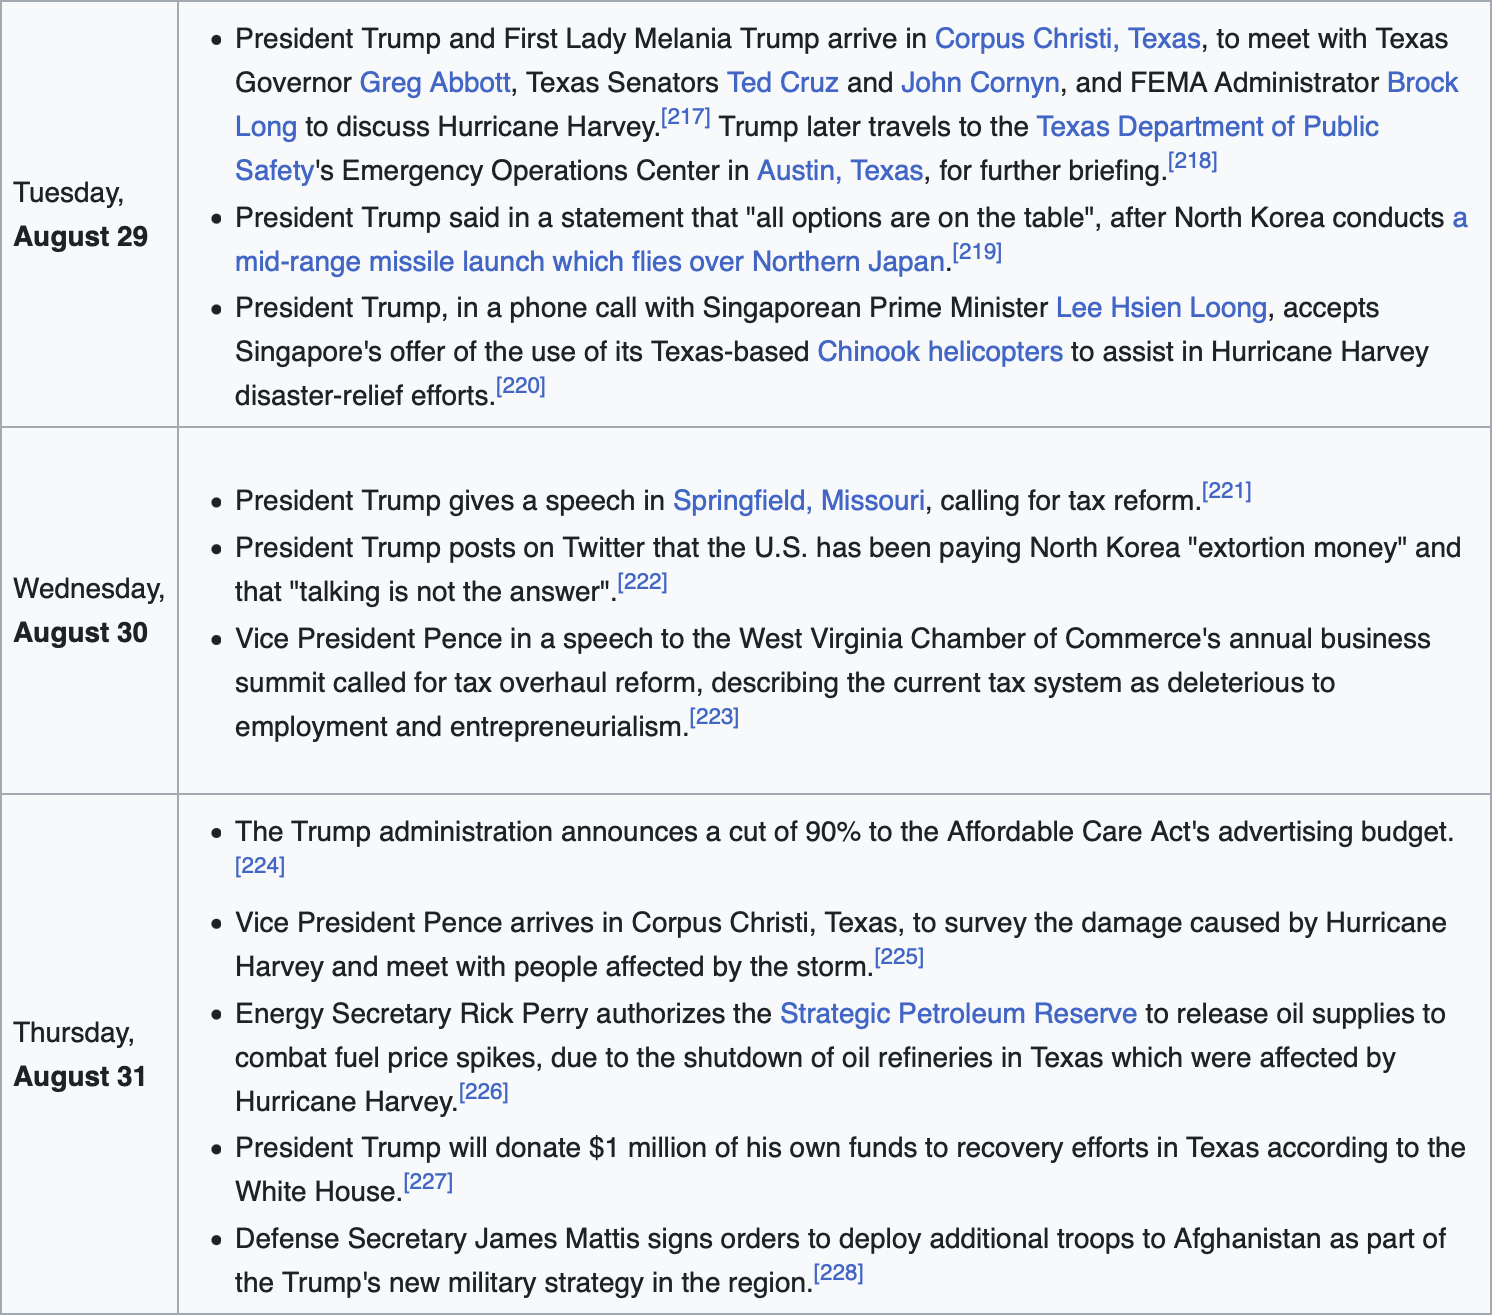Visit Texas Department of Public Safety link

[x=1207, y=127]
